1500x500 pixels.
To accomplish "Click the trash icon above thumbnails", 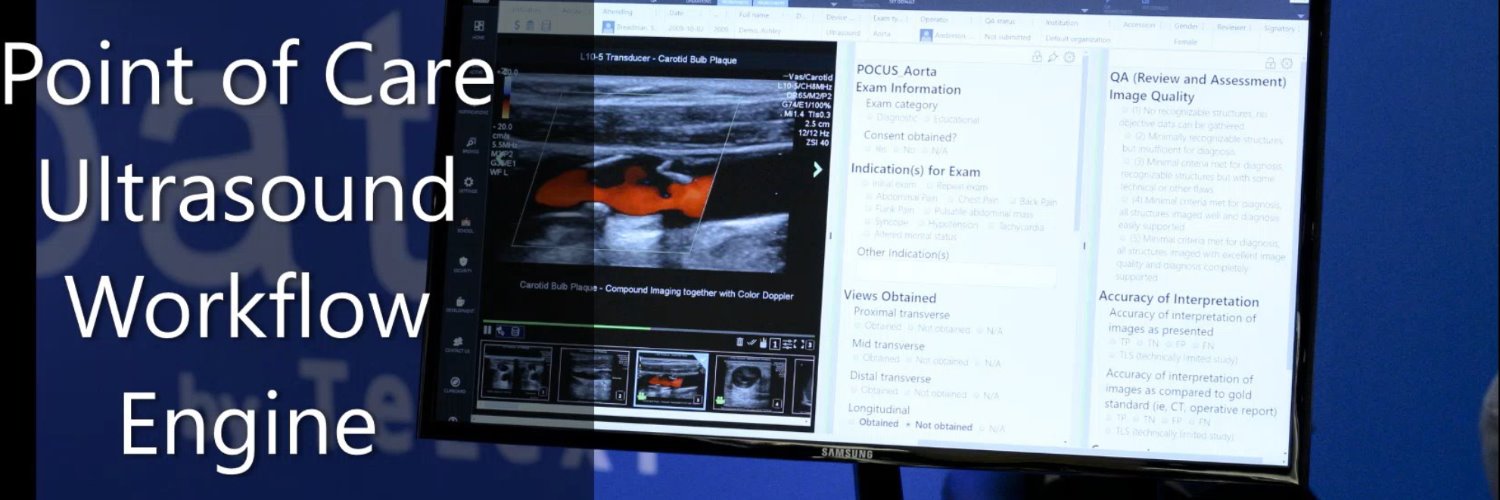I will click(739, 342).
